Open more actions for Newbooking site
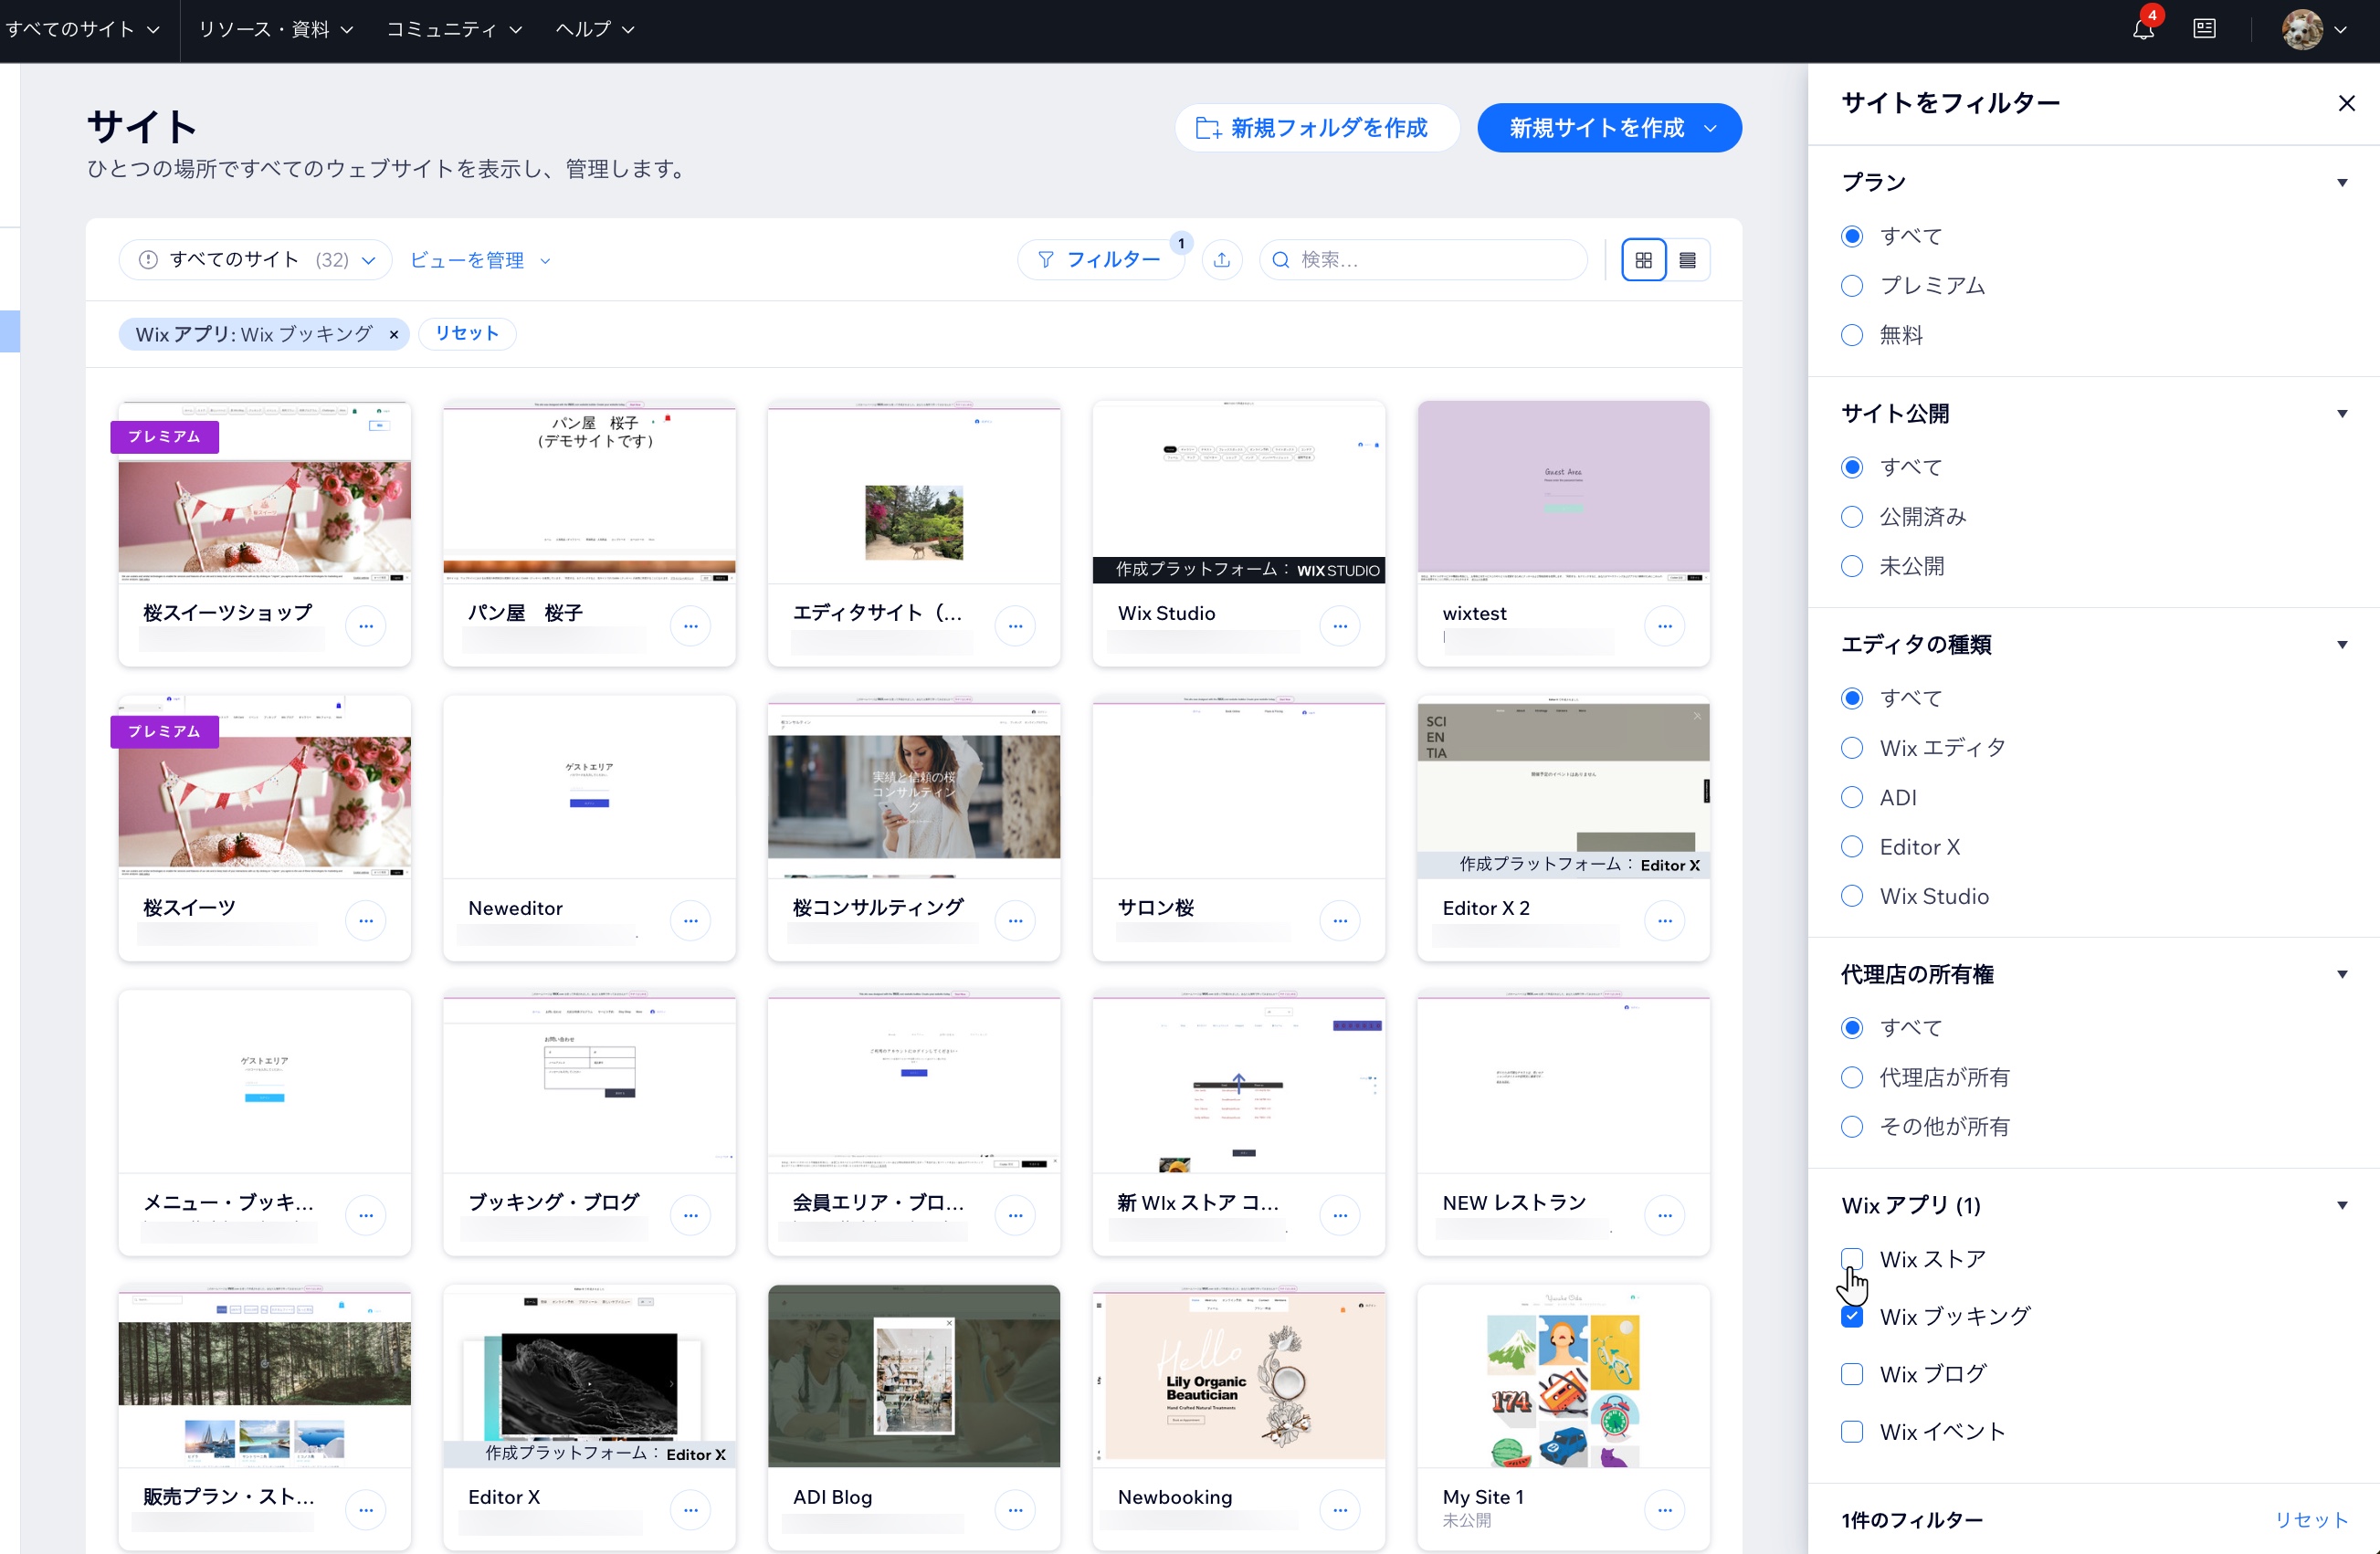2380x1554 pixels. (1340, 1509)
